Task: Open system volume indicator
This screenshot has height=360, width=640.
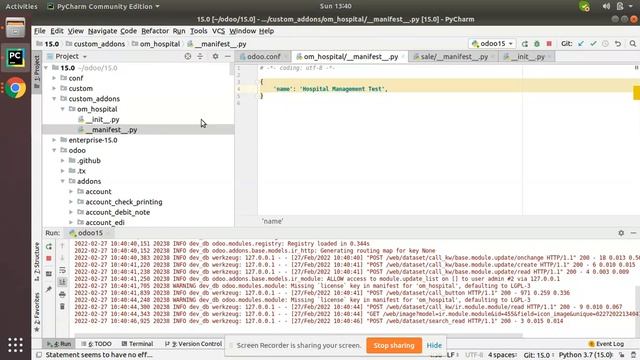Action: tap(606, 6)
